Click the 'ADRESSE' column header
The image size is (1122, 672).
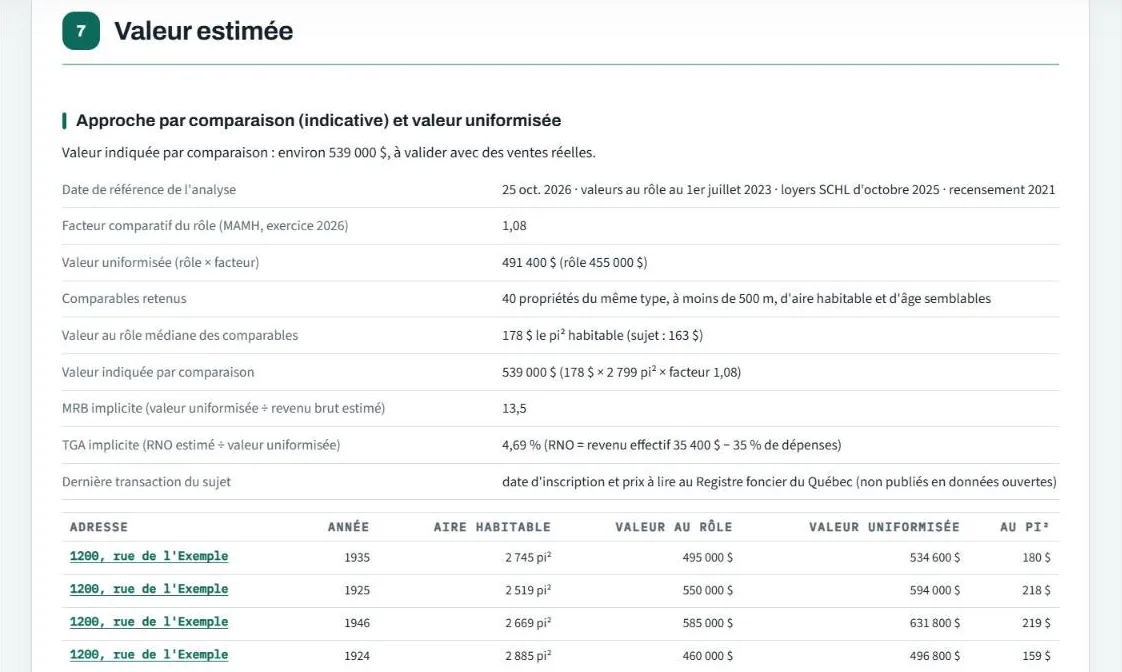click(x=99, y=527)
